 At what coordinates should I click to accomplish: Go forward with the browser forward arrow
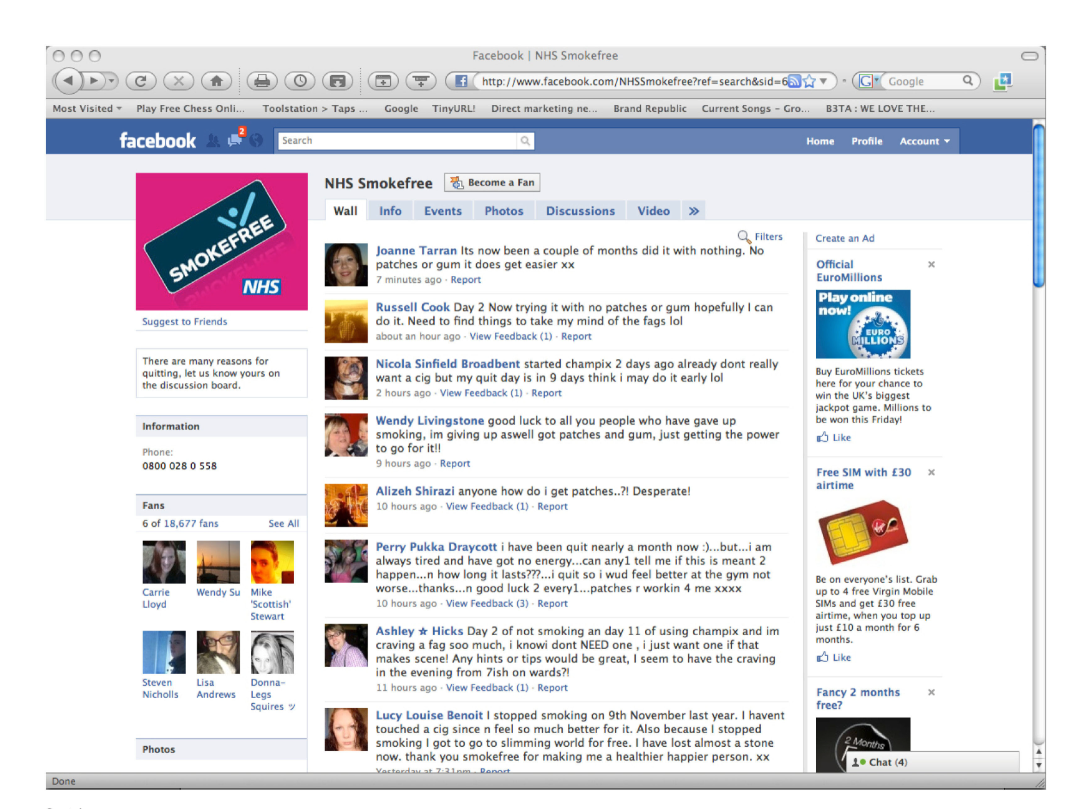pyautogui.click(x=93, y=81)
